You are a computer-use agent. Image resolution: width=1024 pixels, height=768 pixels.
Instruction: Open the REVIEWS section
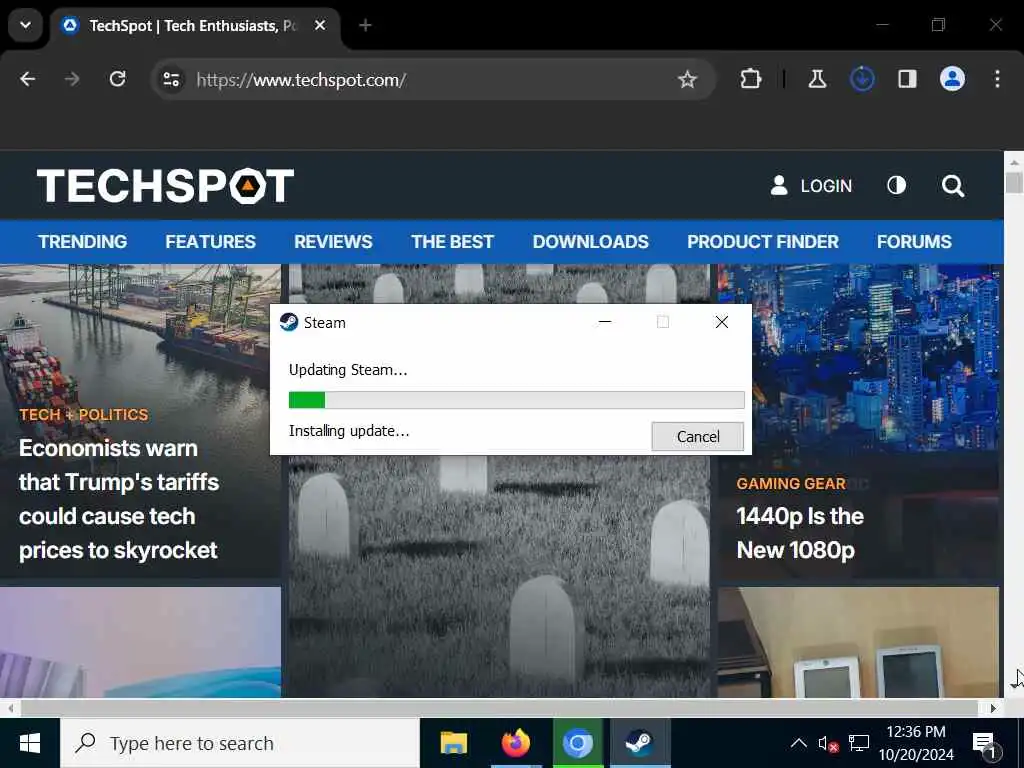pos(333,242)
